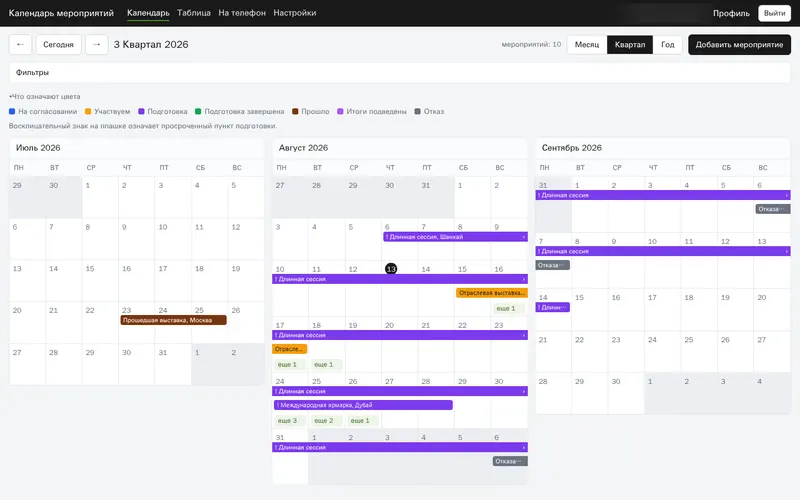Click the Июль 2026 month heading
The width and height of the screenshot is (800, 500).
click(x=38, y=148)
